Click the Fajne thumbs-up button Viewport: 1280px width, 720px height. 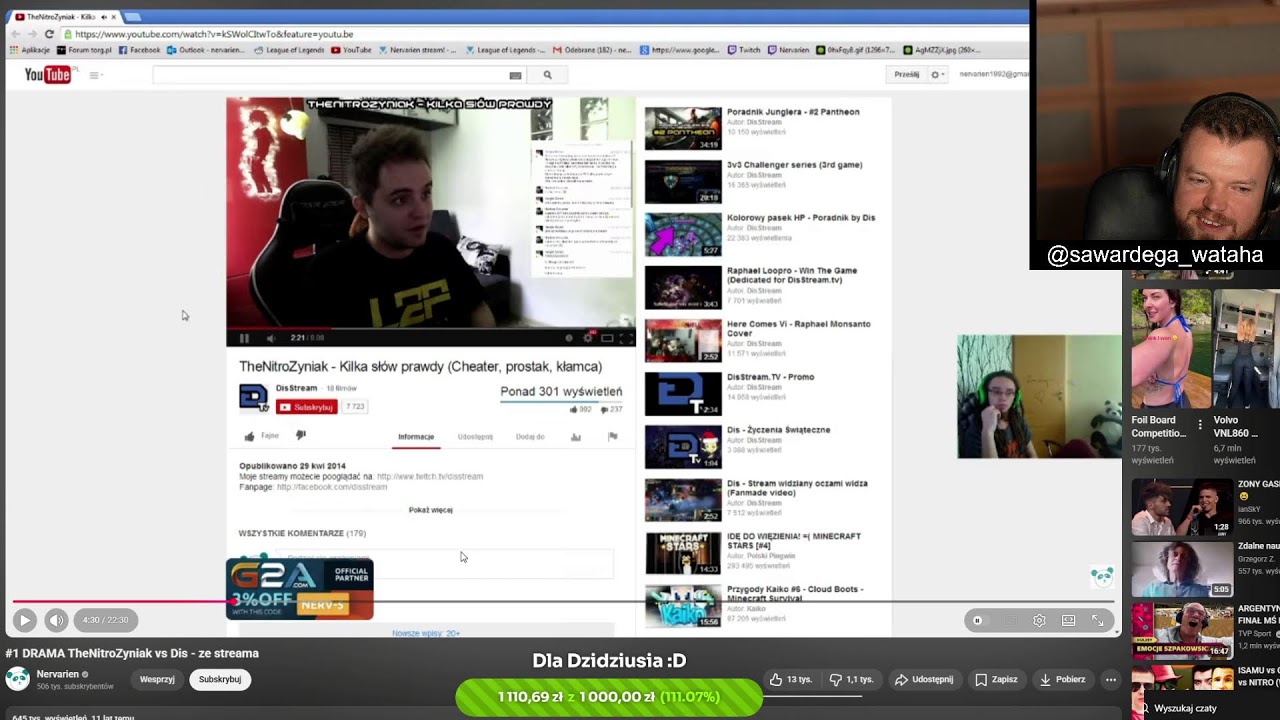[262, 436]
